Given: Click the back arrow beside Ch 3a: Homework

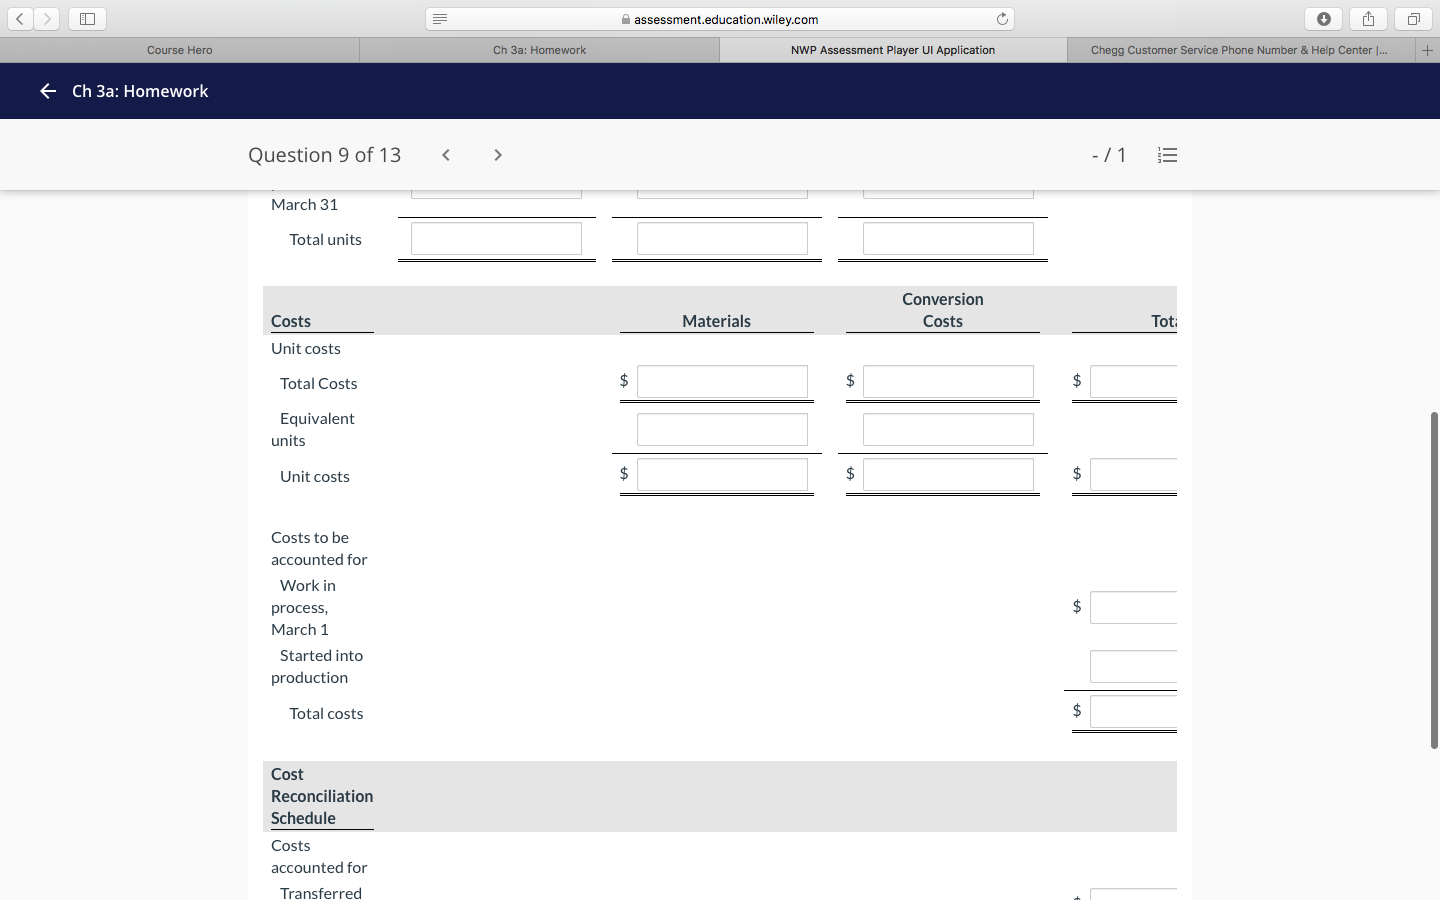Looking at the screenshot, I should coord(47,91).
